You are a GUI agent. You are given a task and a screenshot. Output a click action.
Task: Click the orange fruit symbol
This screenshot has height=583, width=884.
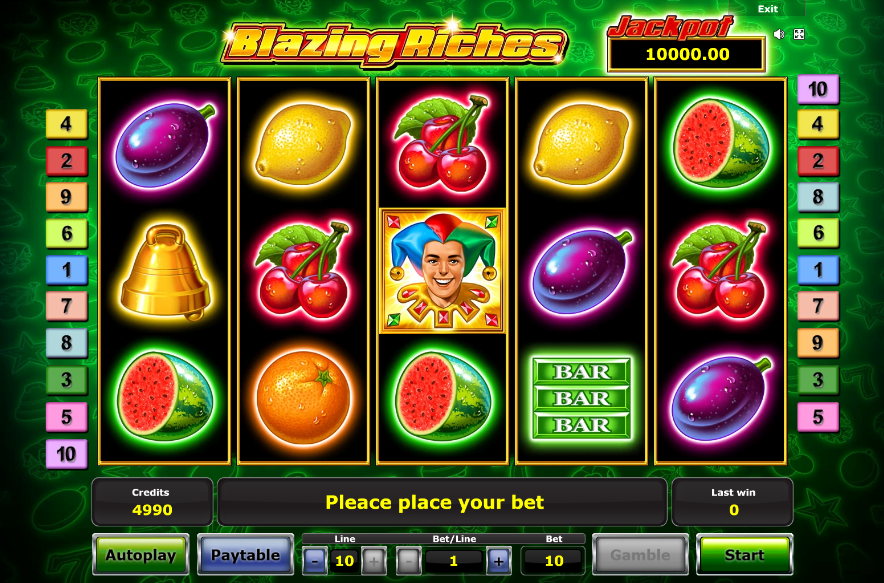click(x=303, y=397)
